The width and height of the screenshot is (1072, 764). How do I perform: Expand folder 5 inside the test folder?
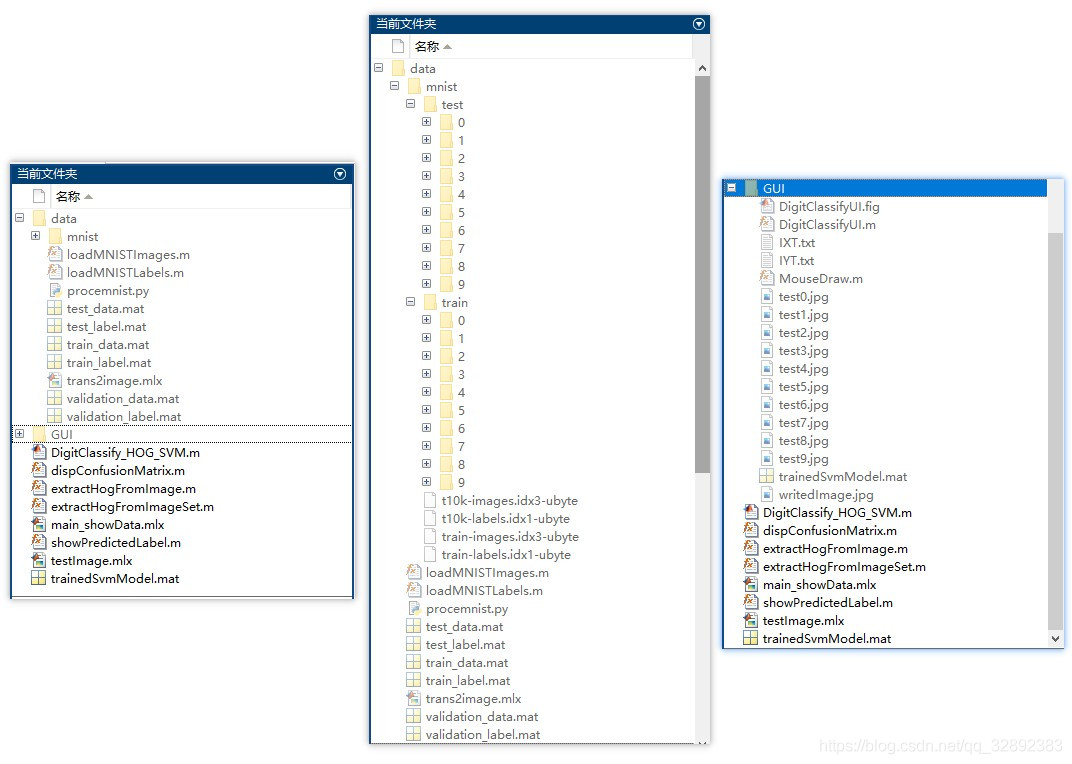tap(427, 211)
